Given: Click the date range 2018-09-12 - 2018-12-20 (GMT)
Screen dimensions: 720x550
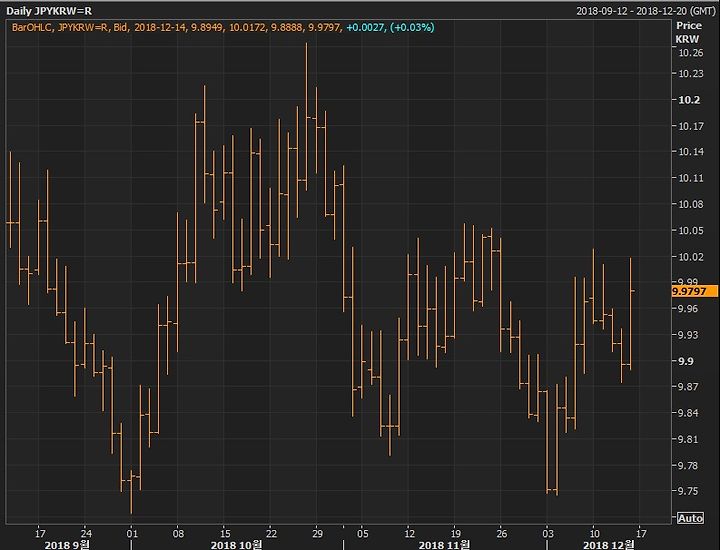Looking at the screenshot, I should pos(646,11).
